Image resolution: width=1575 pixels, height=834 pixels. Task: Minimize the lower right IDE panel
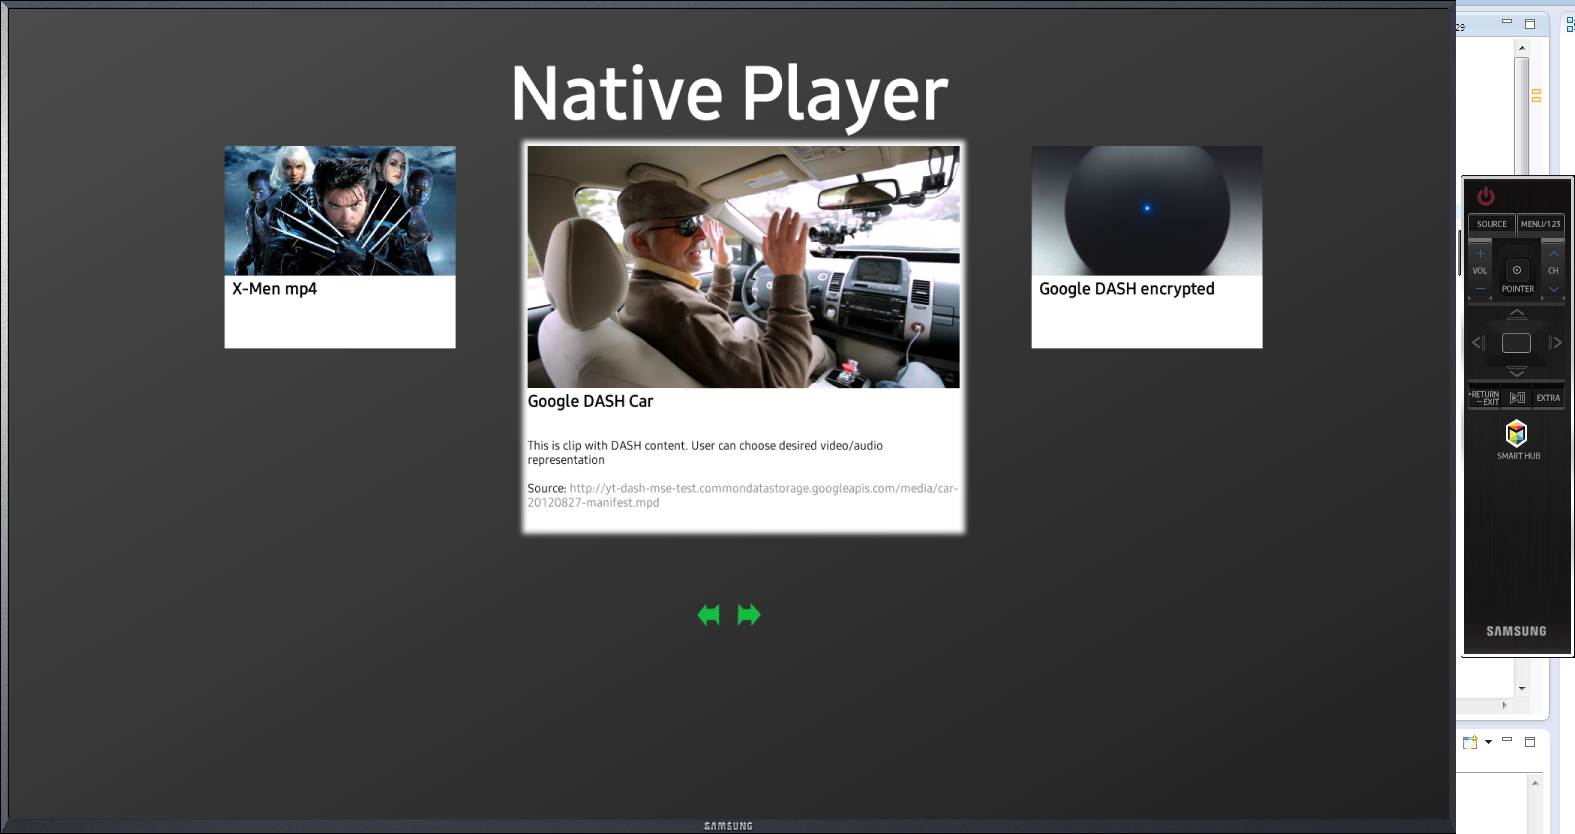coord(1507,740)
